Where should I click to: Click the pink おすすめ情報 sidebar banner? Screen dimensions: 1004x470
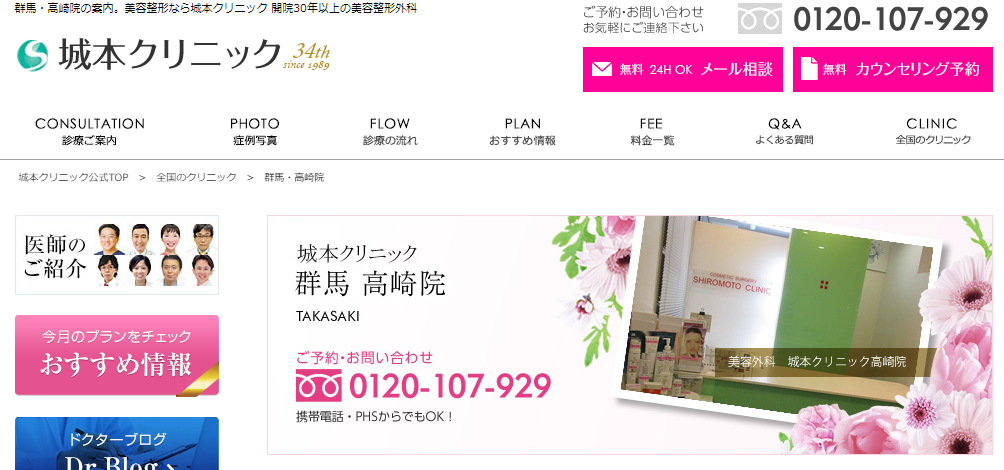[117, 355]
